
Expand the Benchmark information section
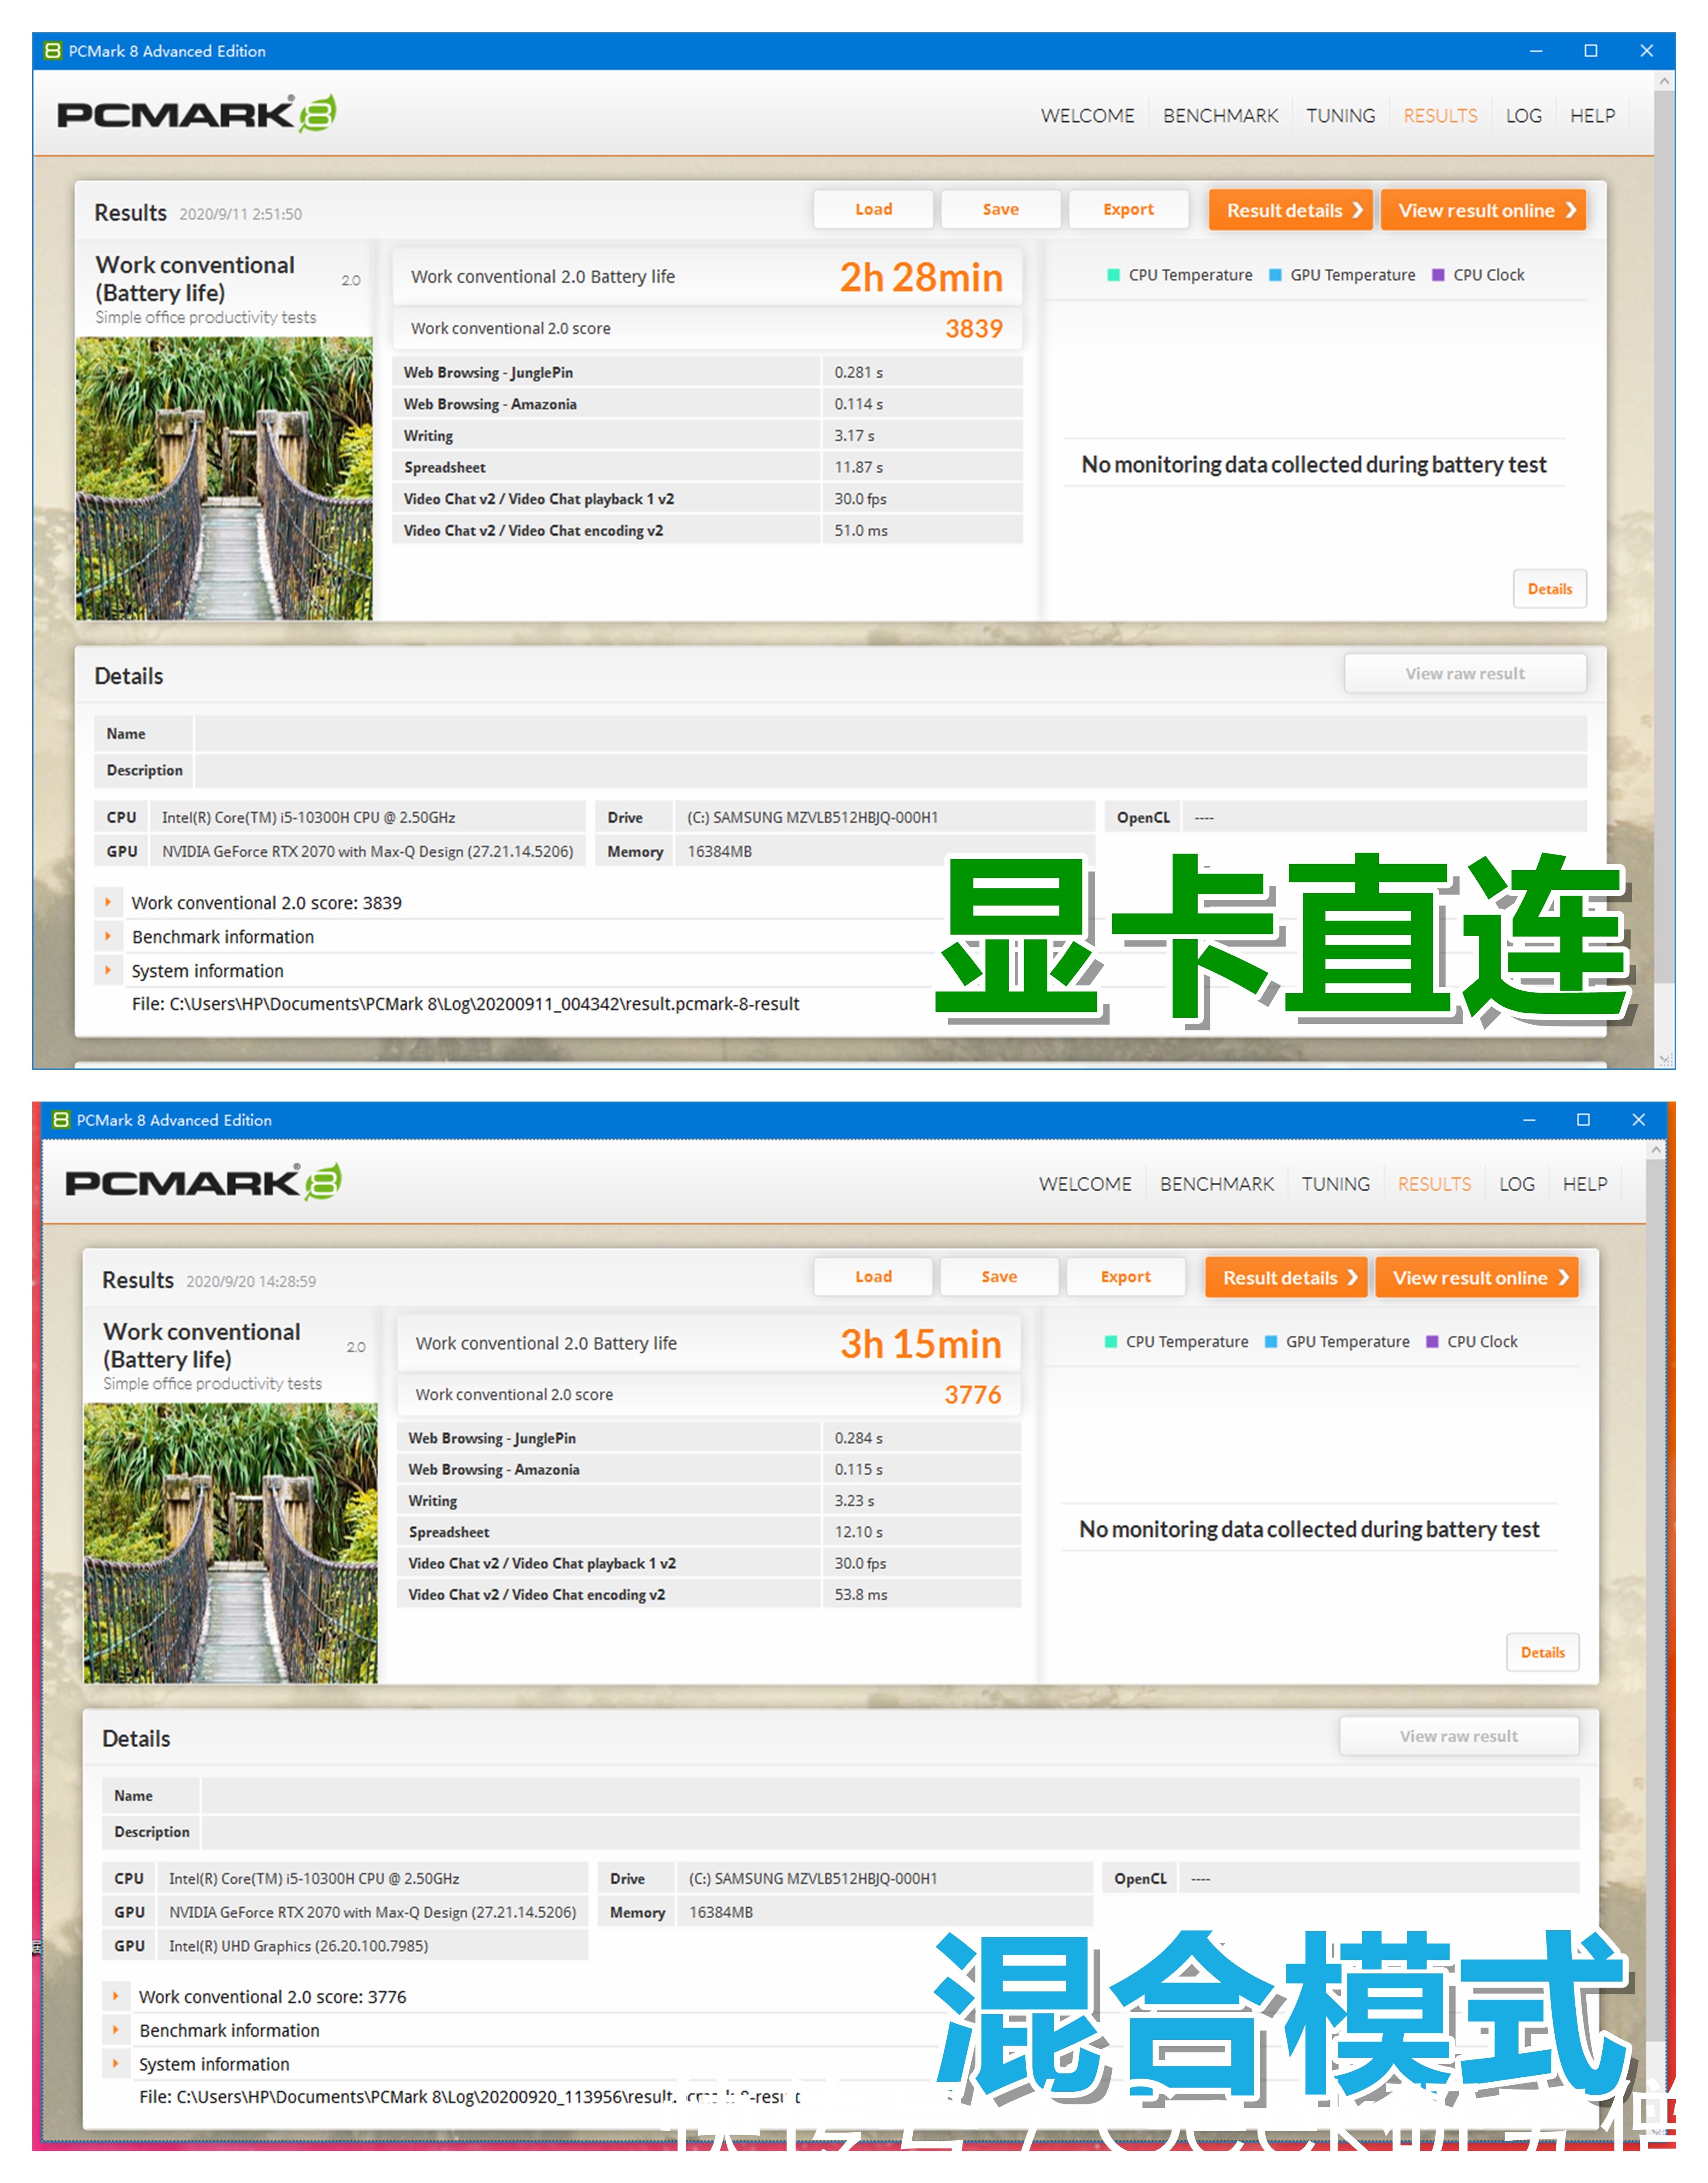coord(109,937)
